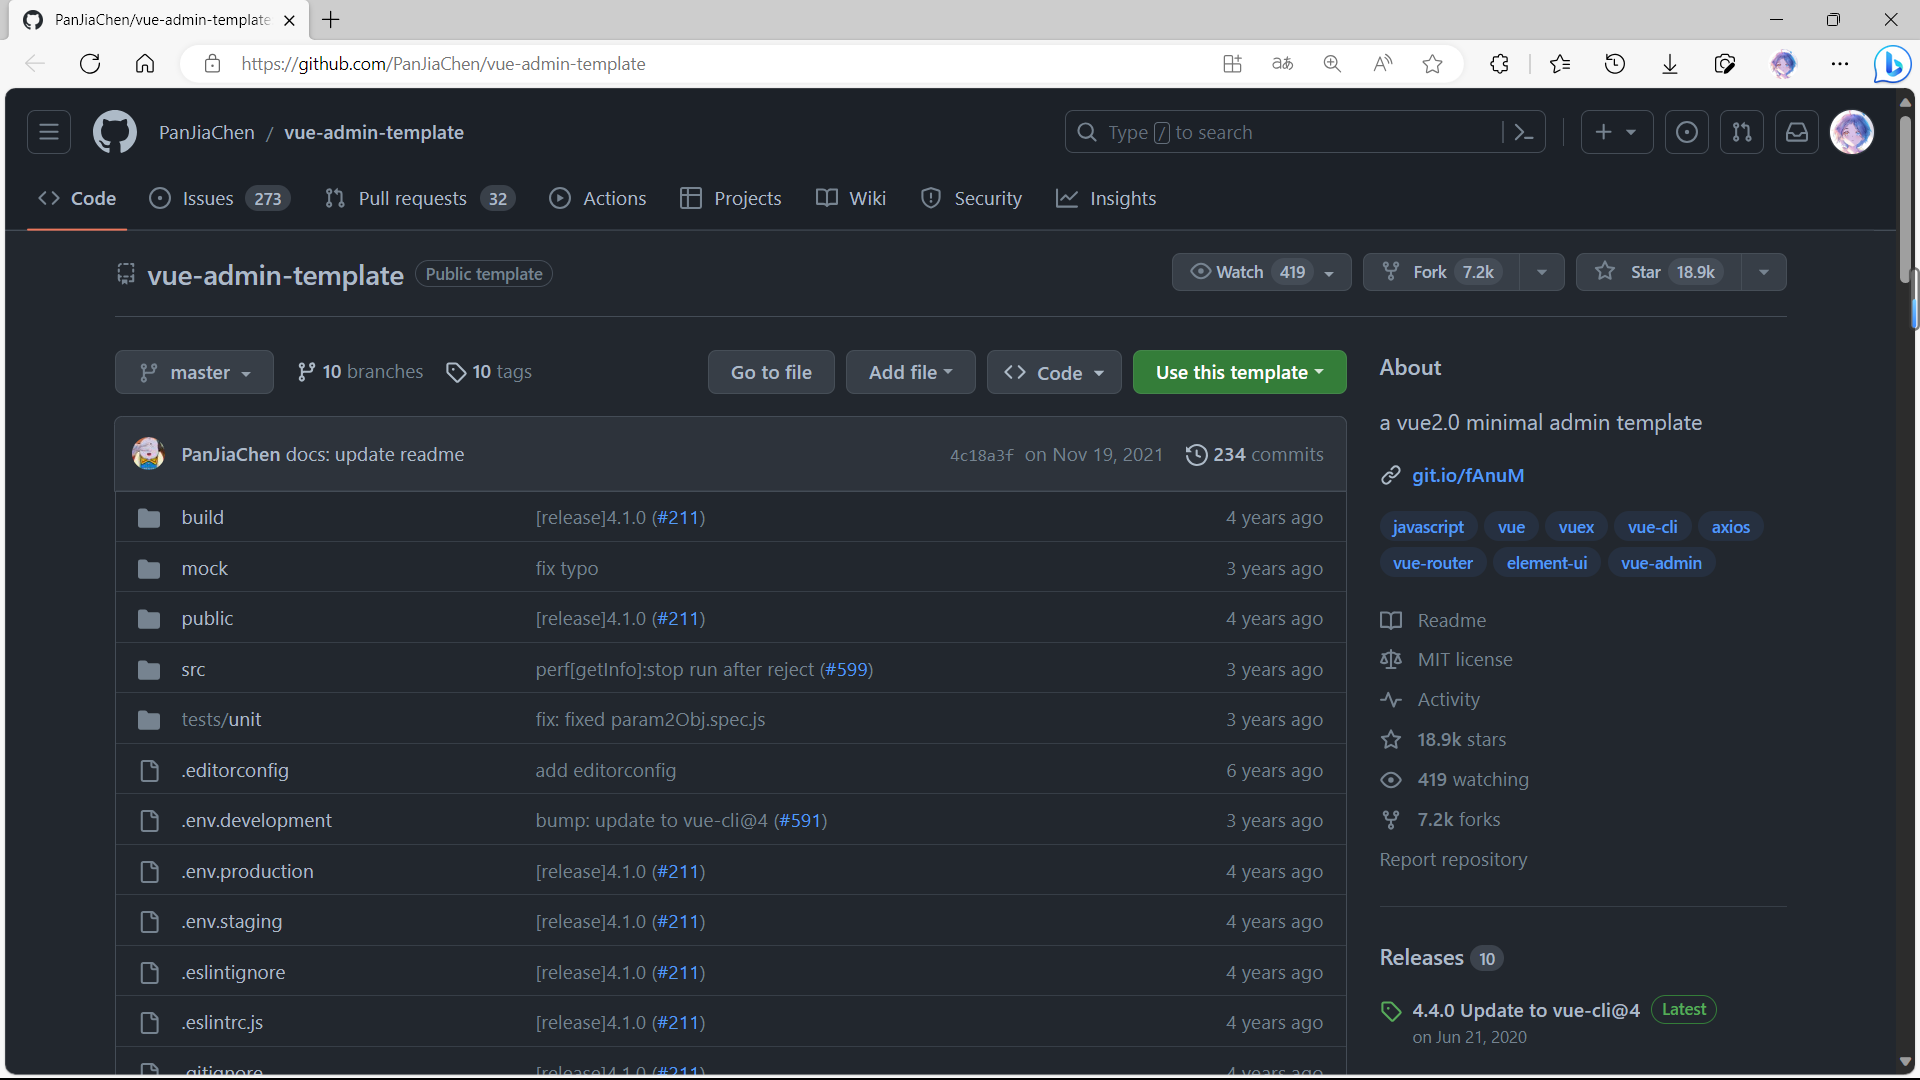Open the hamburger navigation menu icon
Image resolution: width=1920 pixels, height=1080 pixels.
(x=49, y=132)
